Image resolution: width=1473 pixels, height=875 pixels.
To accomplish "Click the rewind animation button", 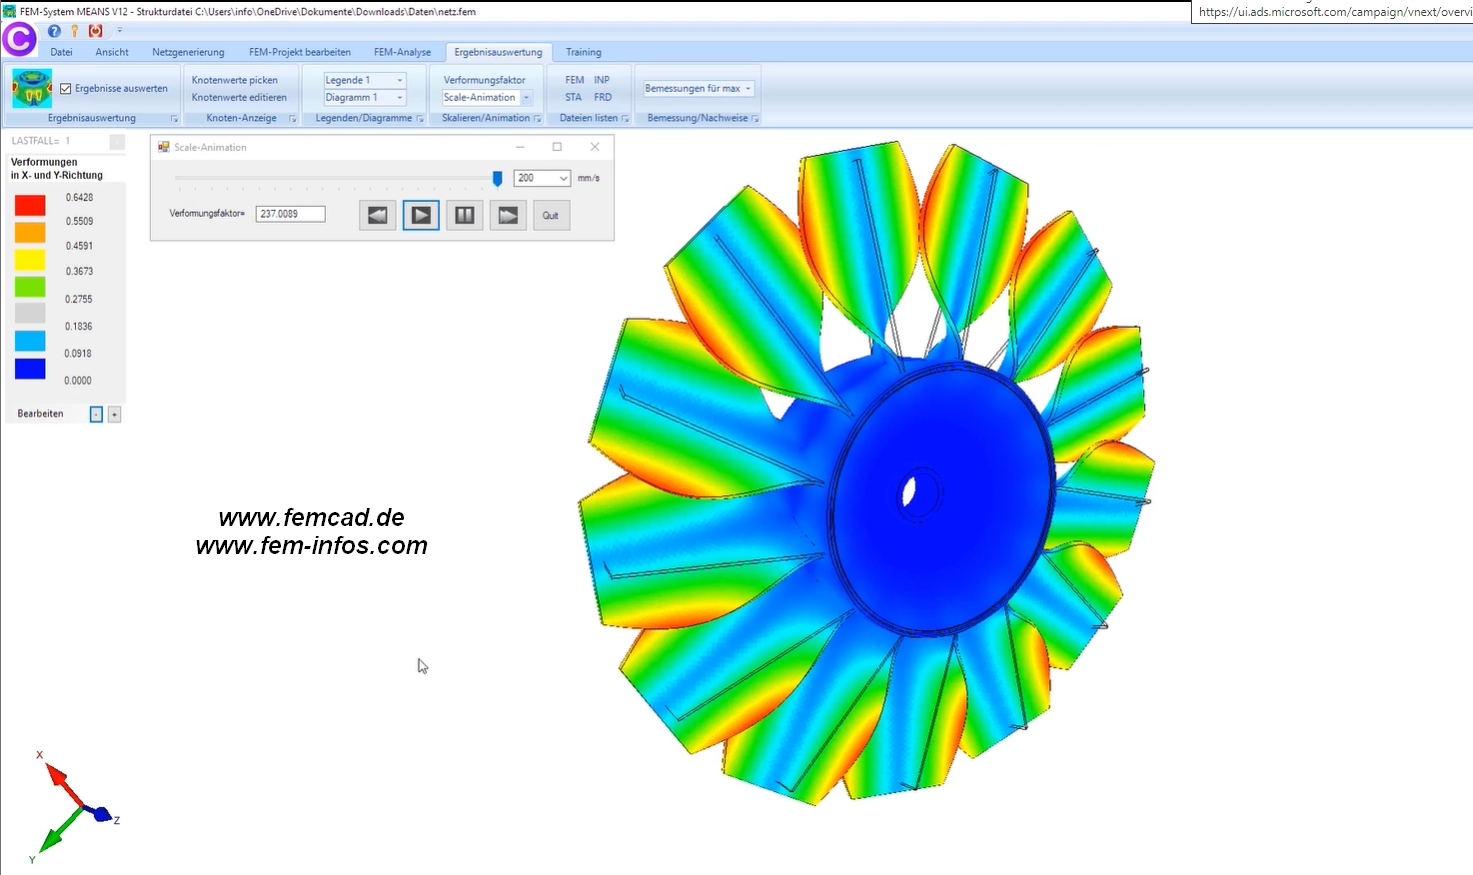I will point(377,215).
